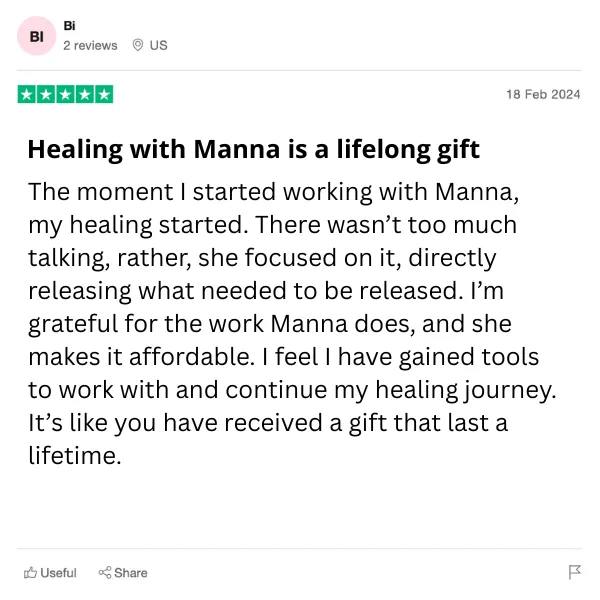Click the third green rating star
This screenshot has width=600, height=600.
65,94
